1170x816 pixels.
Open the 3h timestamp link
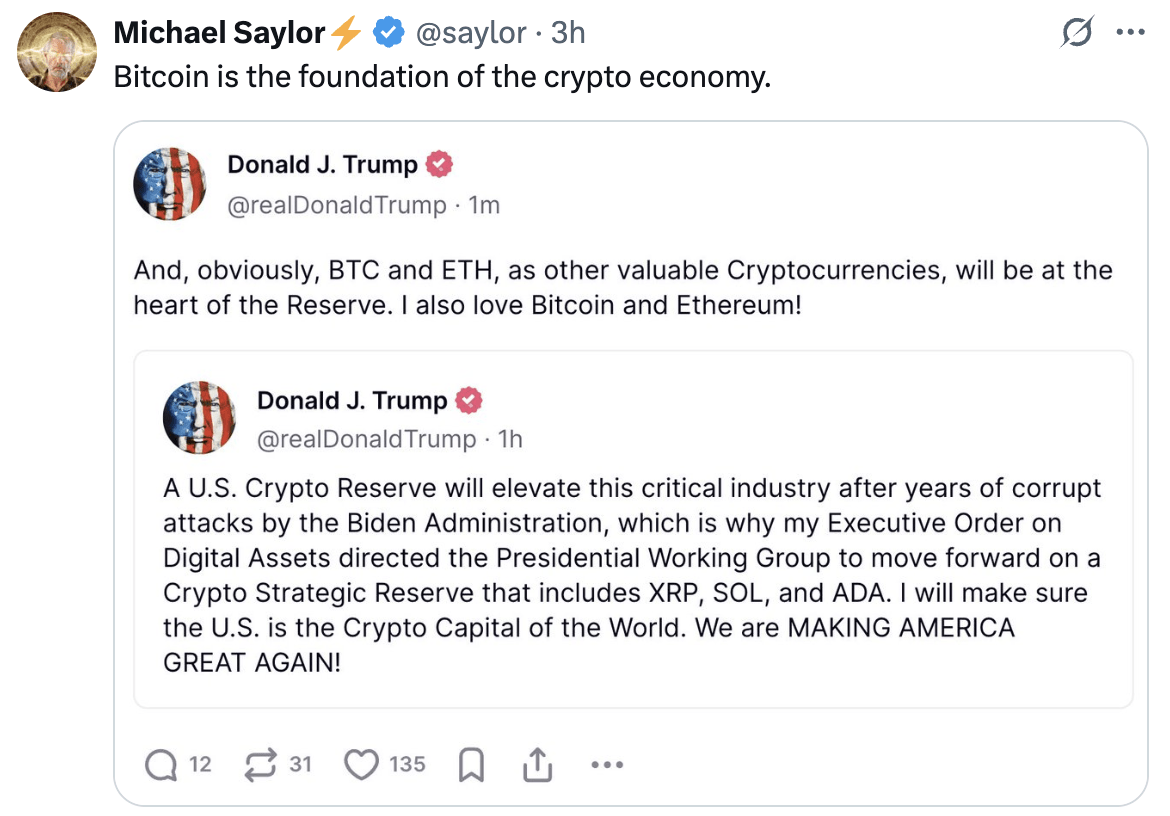coord(568,33)
